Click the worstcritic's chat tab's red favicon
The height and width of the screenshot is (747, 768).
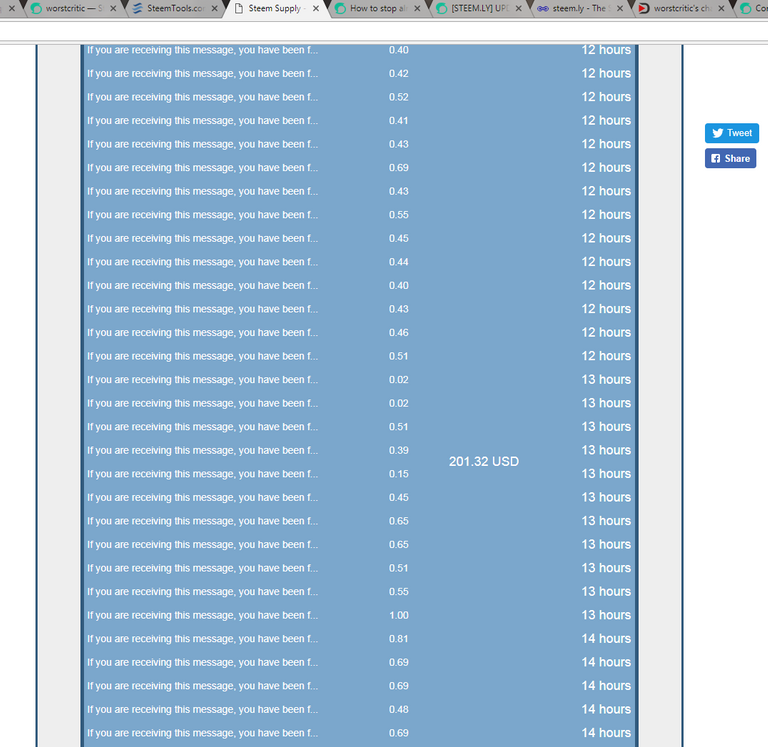point(644,8)
